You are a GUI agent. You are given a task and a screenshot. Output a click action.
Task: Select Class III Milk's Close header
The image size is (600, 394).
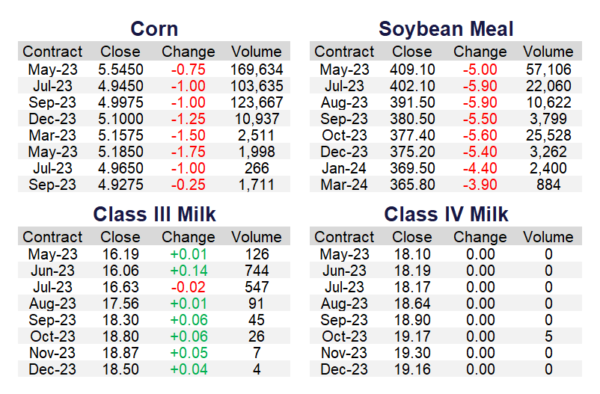(120, 237)
